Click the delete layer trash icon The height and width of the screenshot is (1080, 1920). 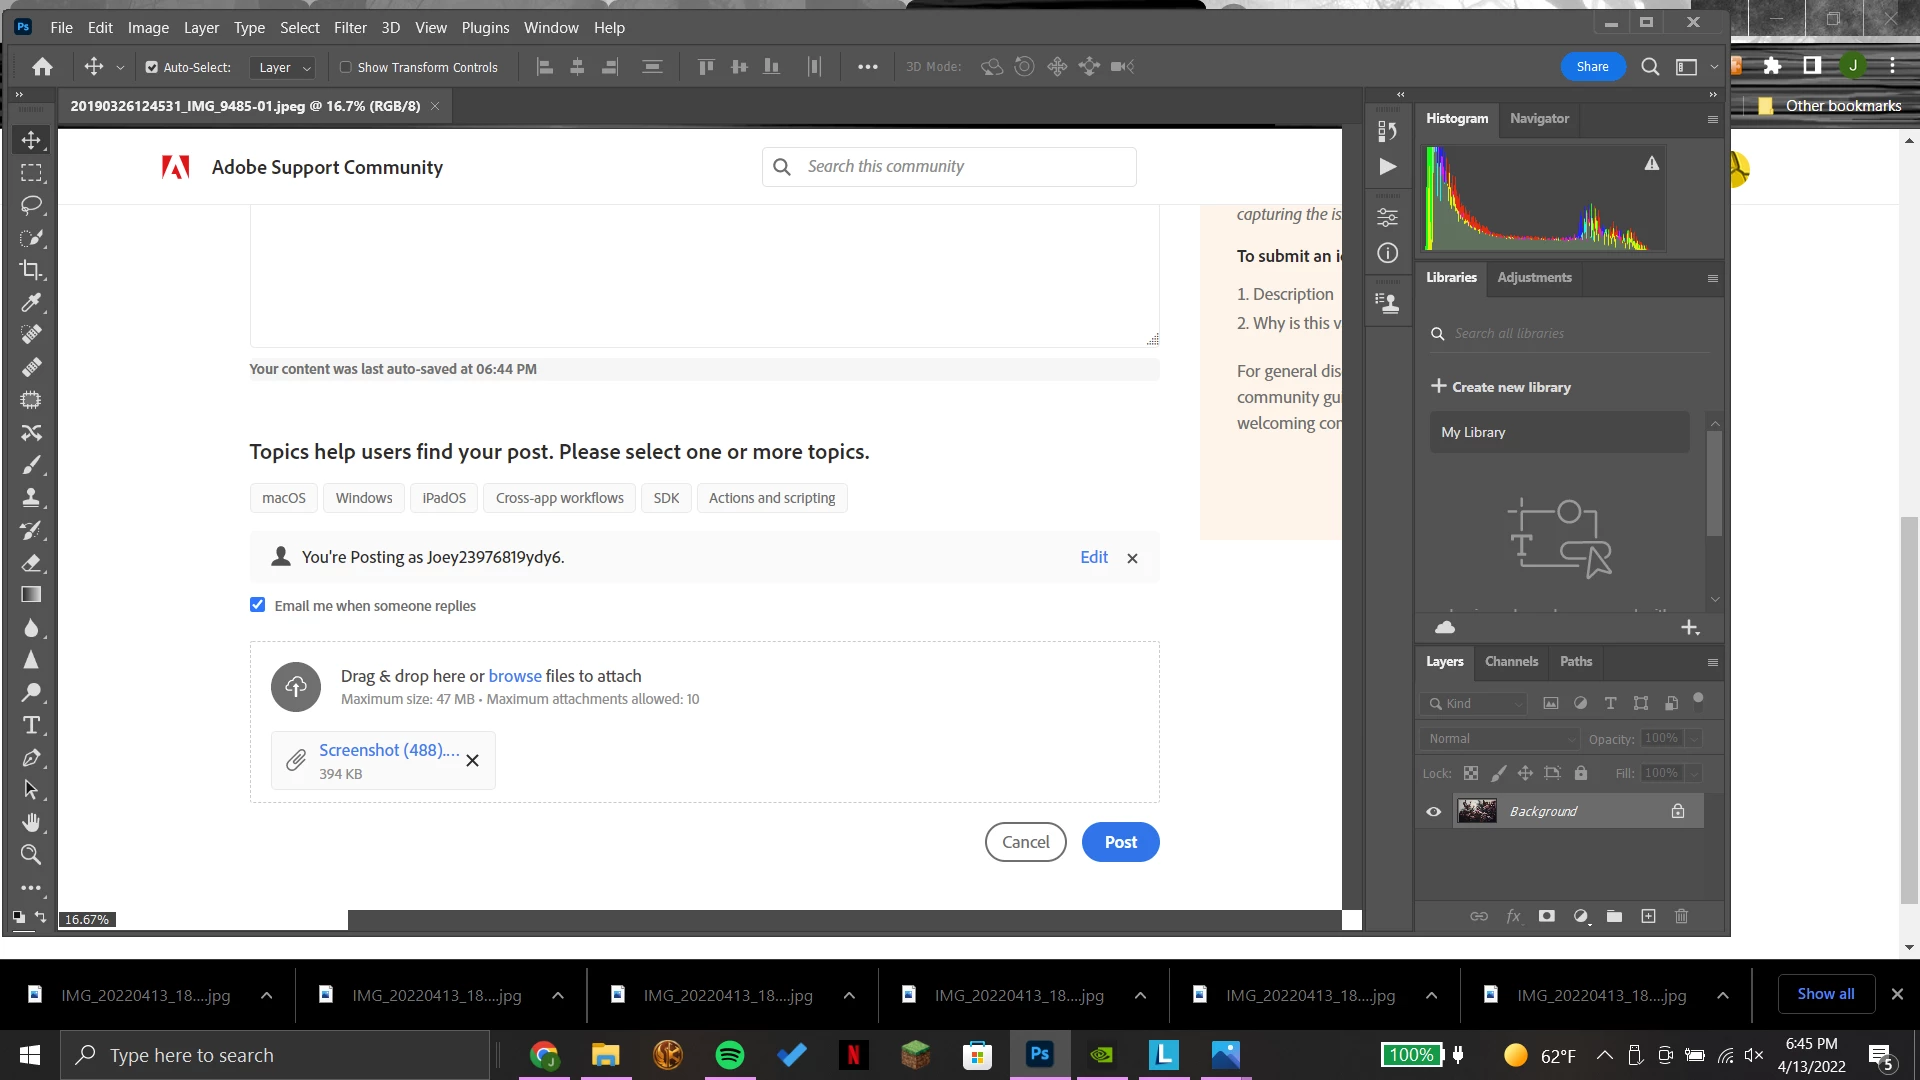1681,916
